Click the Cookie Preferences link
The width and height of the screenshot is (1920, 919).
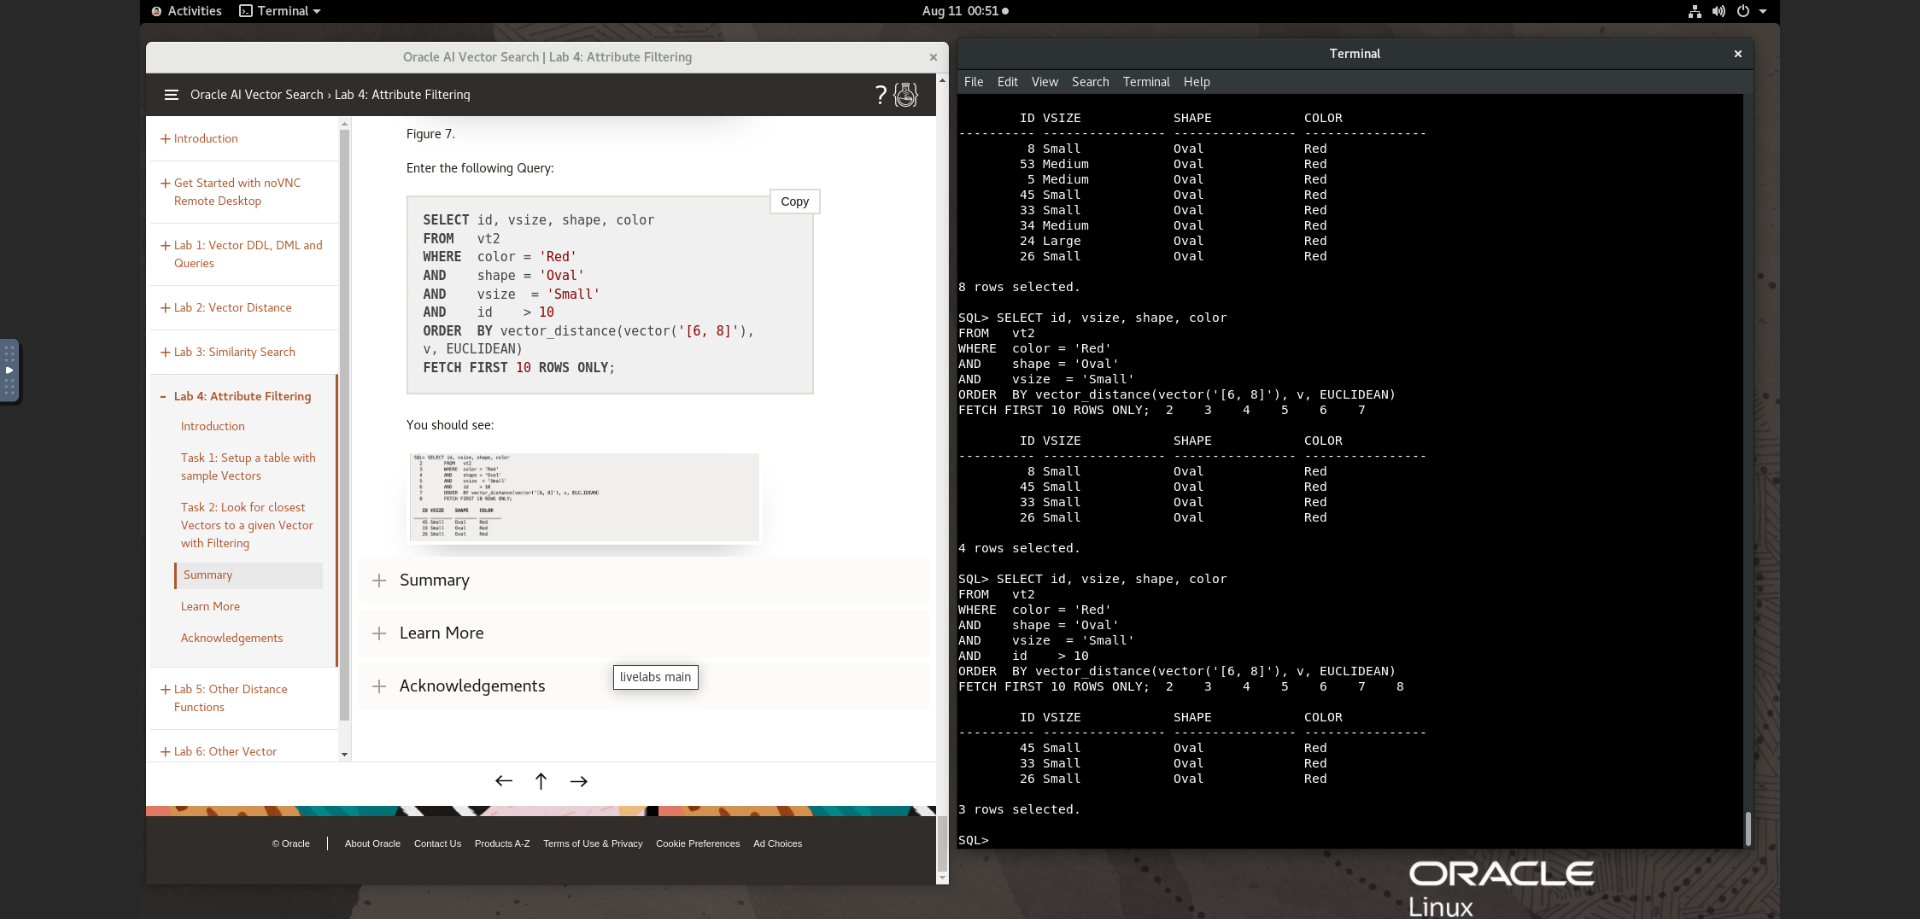click(x=697, y=843)
